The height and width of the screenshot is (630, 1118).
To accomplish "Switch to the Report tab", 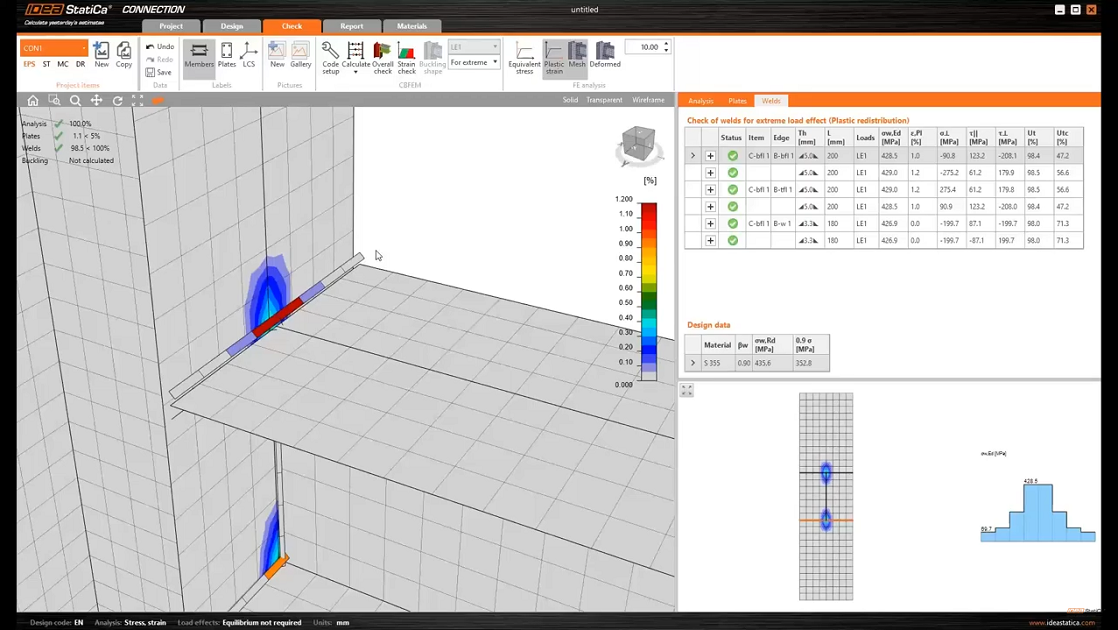I will pyautogui.click(x=351, y=26).
